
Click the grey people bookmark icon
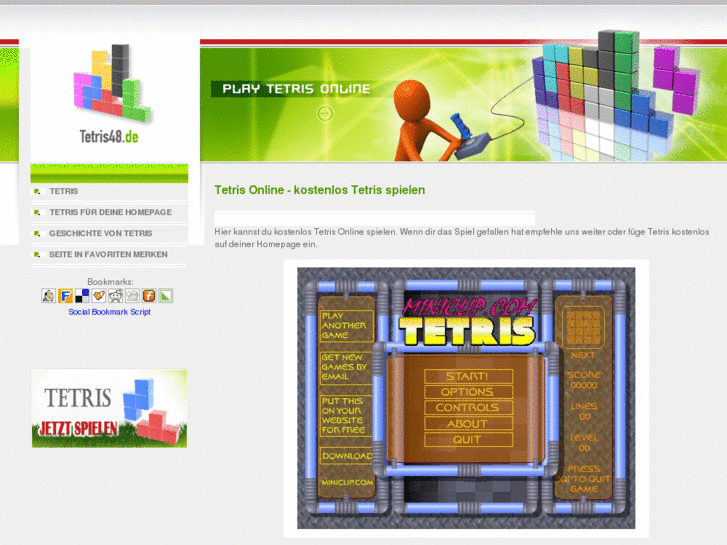click(x=132, y=295)
